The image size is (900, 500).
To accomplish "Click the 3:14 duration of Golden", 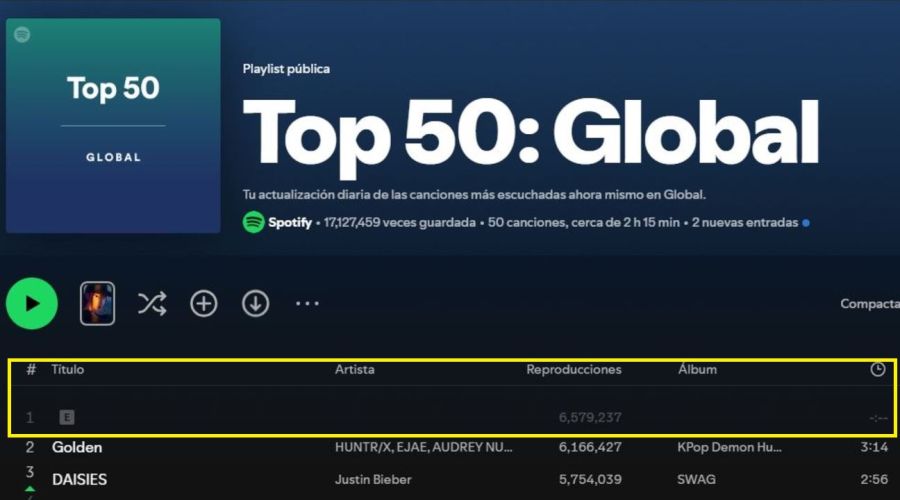I will pos(874,447).
